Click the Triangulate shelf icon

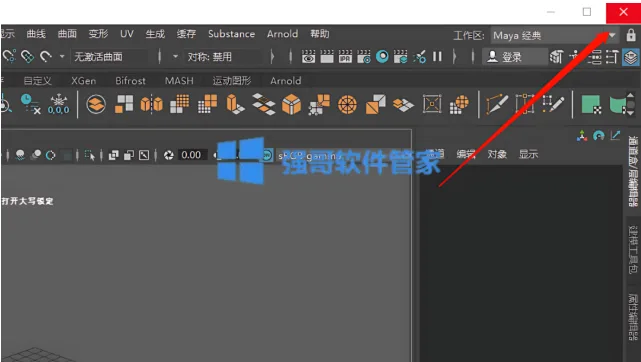375,104
